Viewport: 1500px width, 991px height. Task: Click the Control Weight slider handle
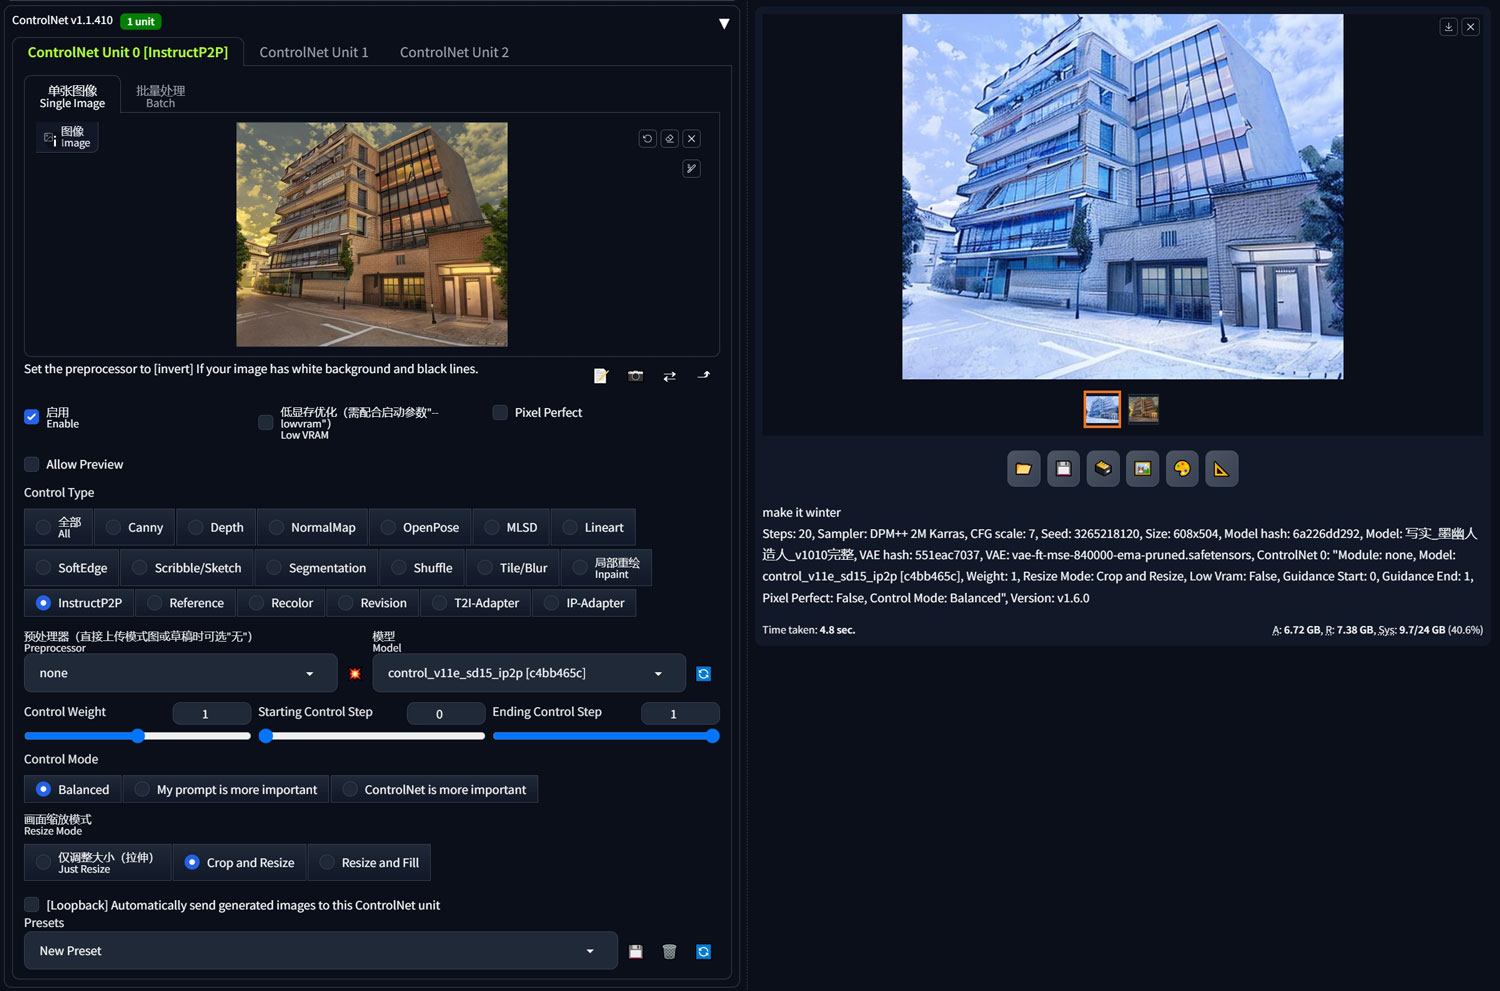[138, 736]
